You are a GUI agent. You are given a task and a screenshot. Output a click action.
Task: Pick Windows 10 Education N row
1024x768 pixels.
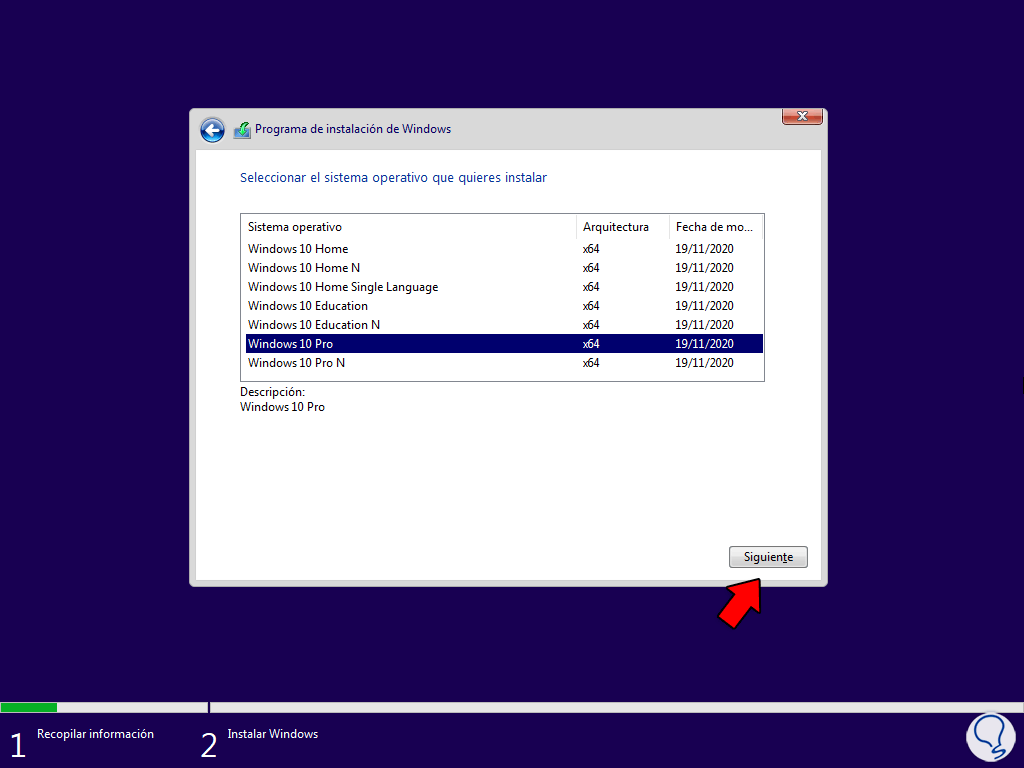point(504,325)
